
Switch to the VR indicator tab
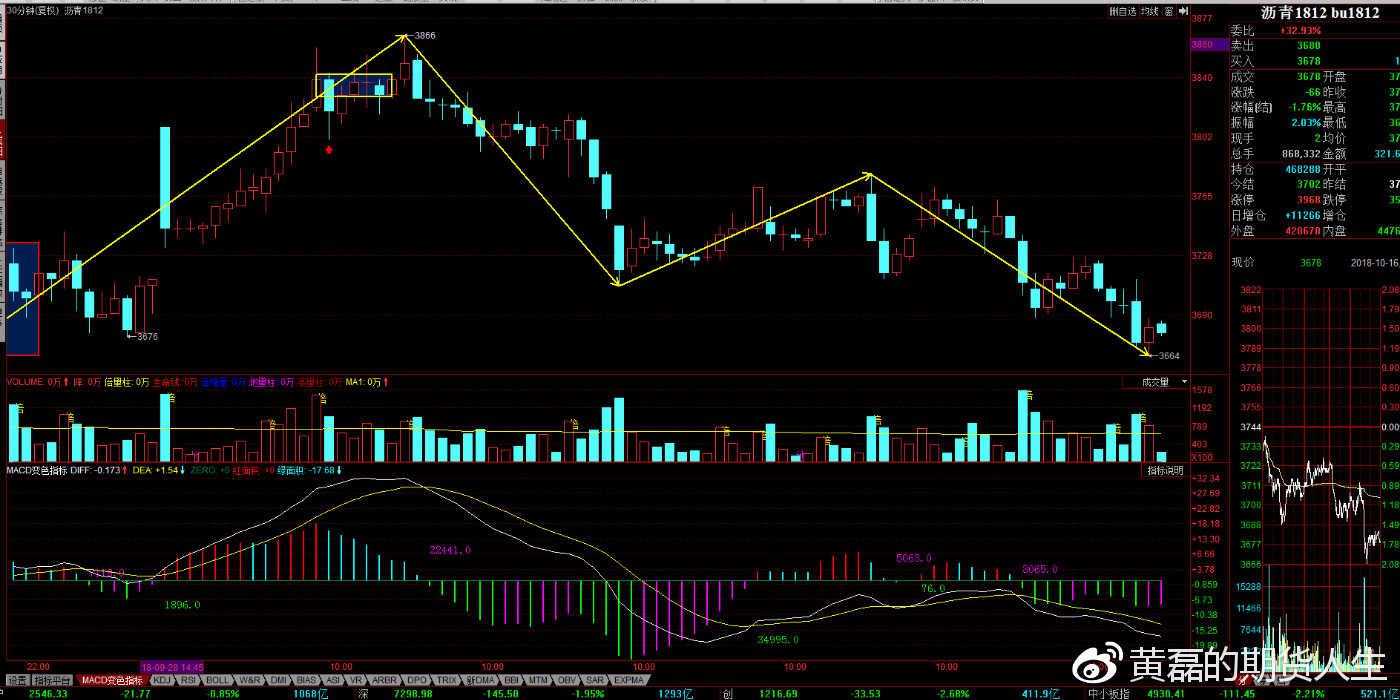357,680
